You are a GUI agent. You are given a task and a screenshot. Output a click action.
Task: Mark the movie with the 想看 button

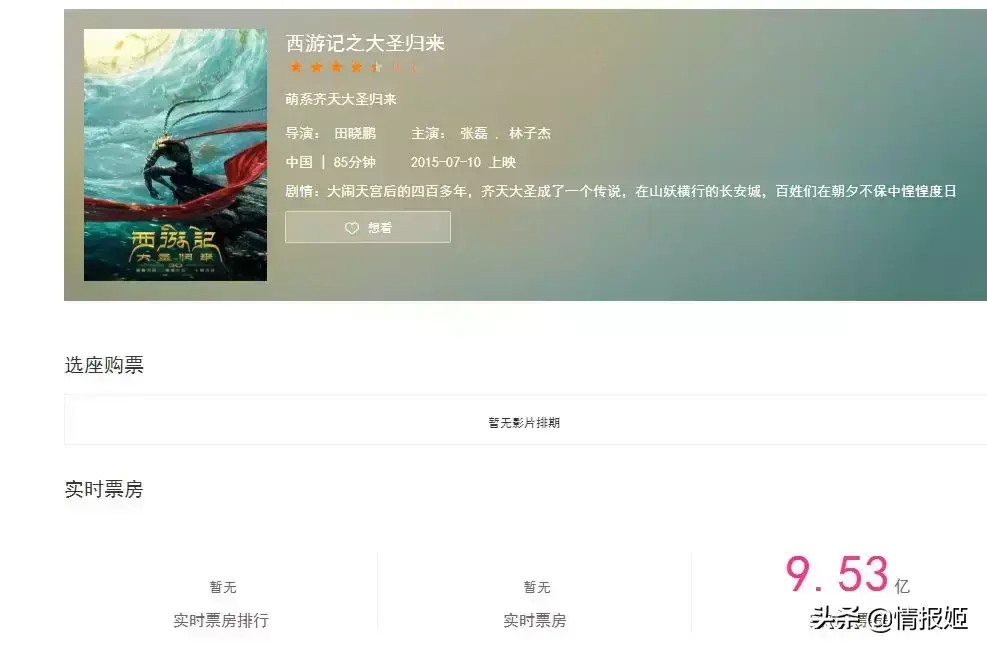point(368,227)
